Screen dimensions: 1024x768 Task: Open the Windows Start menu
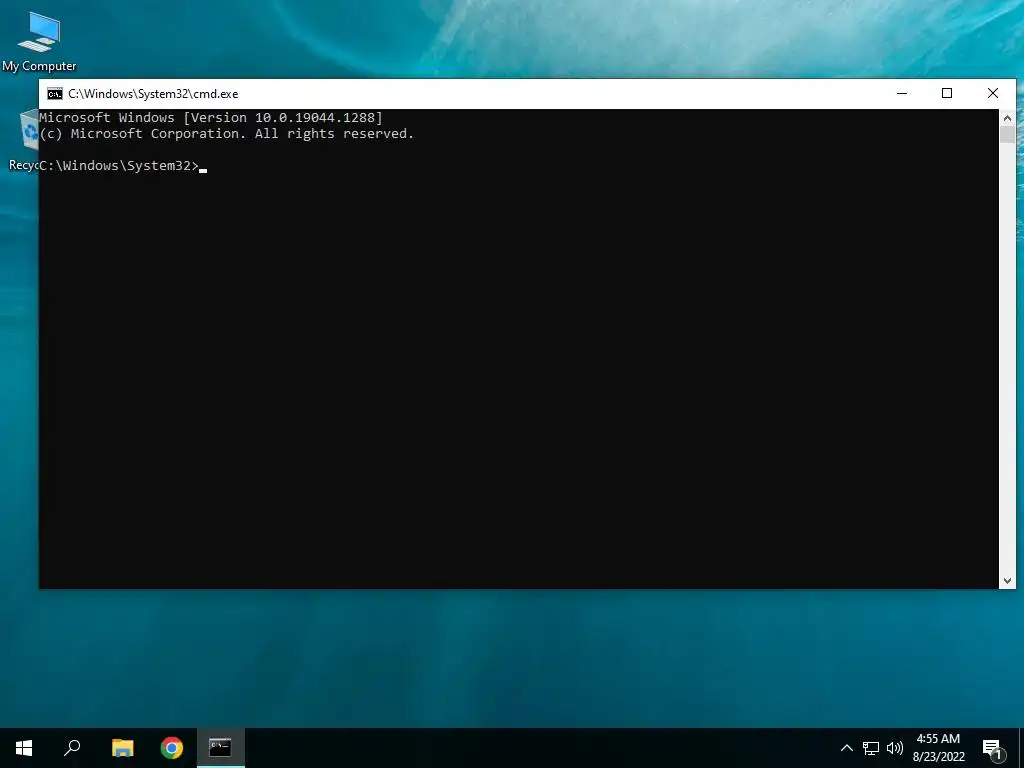(x=24, y=748)
